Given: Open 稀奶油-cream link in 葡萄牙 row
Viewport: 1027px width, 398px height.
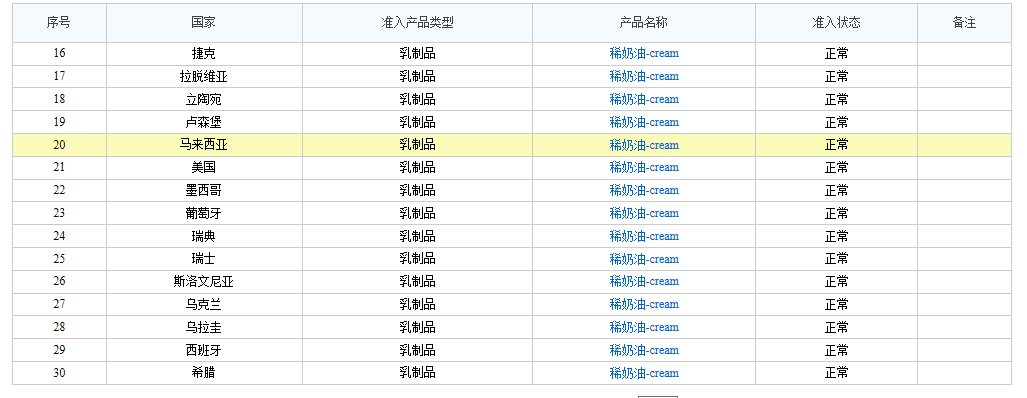Looking at the screenshot, I should (644, 213).
